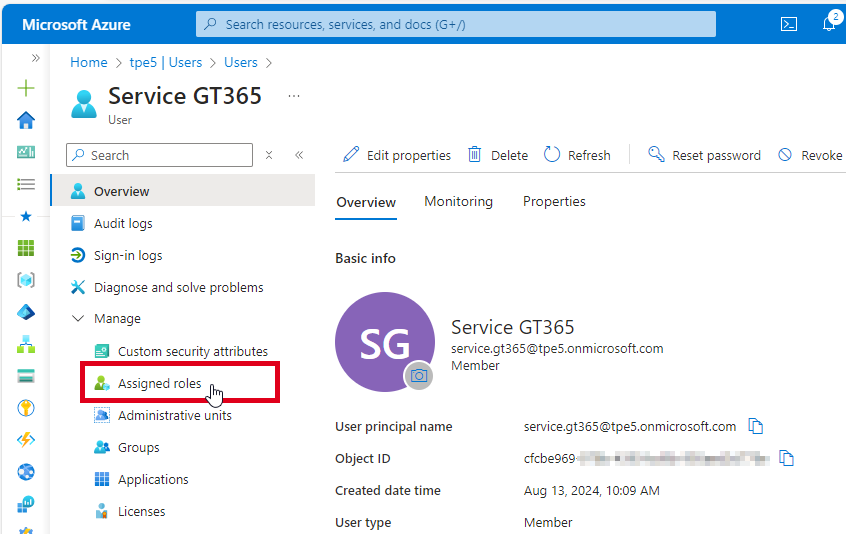
Task: Open the notifications bell icon
Action: point(829,24)
